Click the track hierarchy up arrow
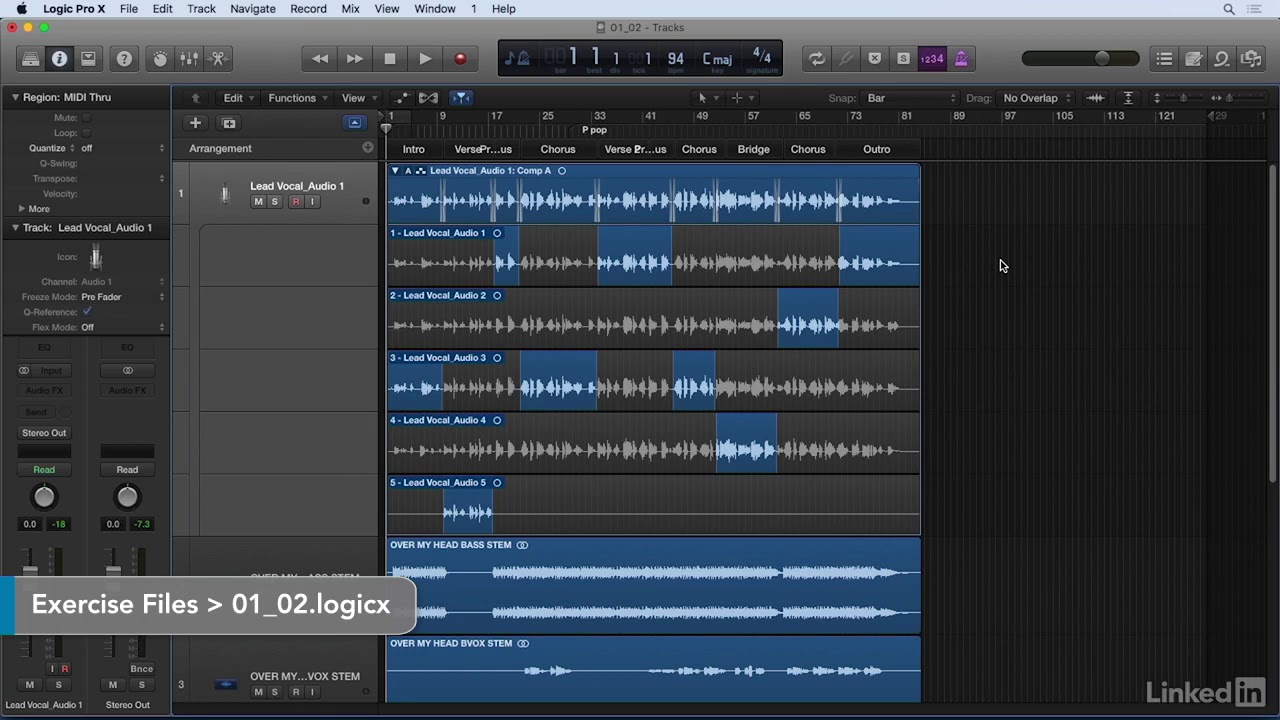 coord(196,98)
